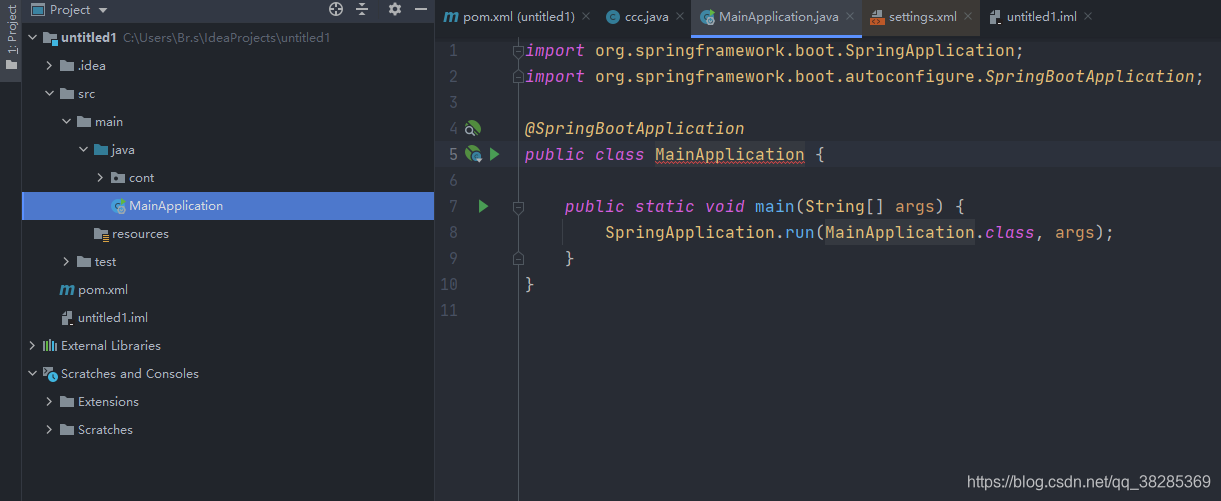The width and height of the screenshot is (1221, 501).
Task: Click the Spring gutter icon on line 5
Action: [x=474, y=155]
